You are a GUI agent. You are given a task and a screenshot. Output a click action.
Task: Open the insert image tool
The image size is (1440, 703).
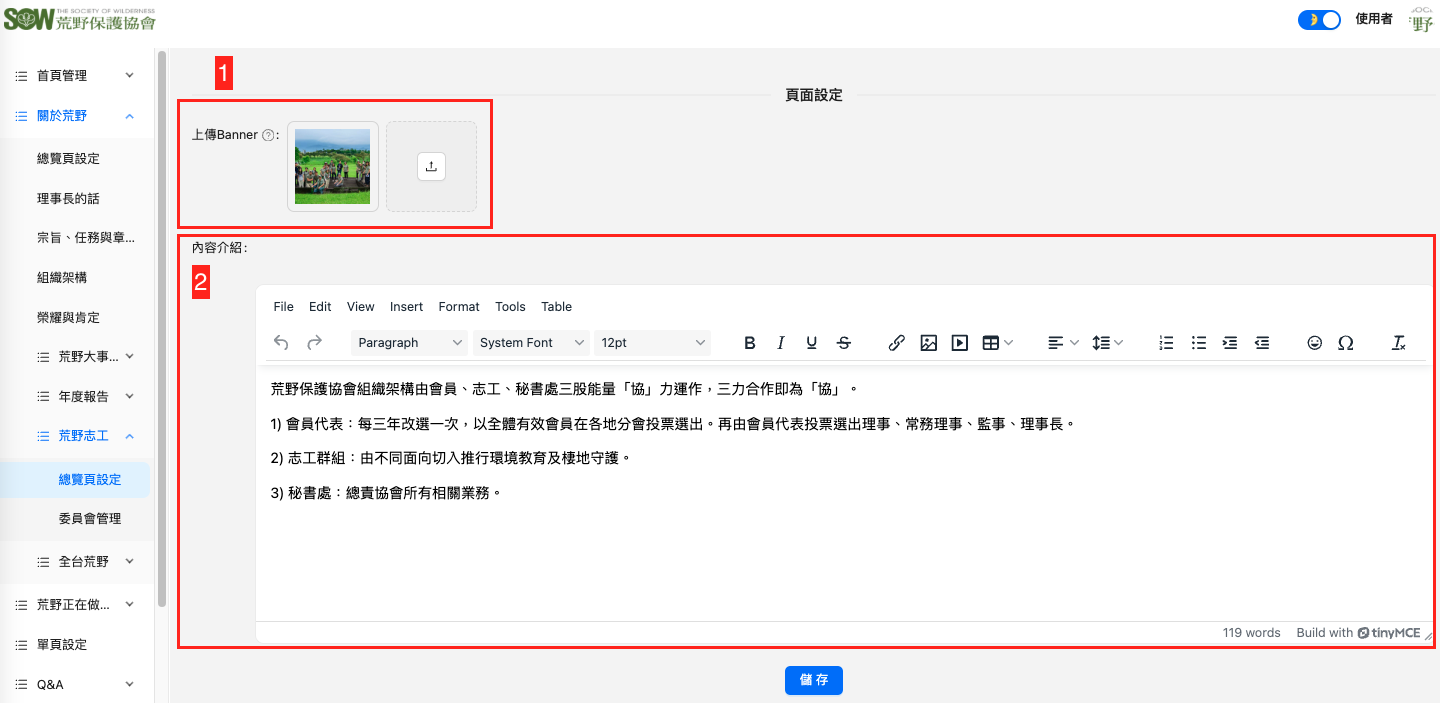pyautogui.click(x=928, y=343)
